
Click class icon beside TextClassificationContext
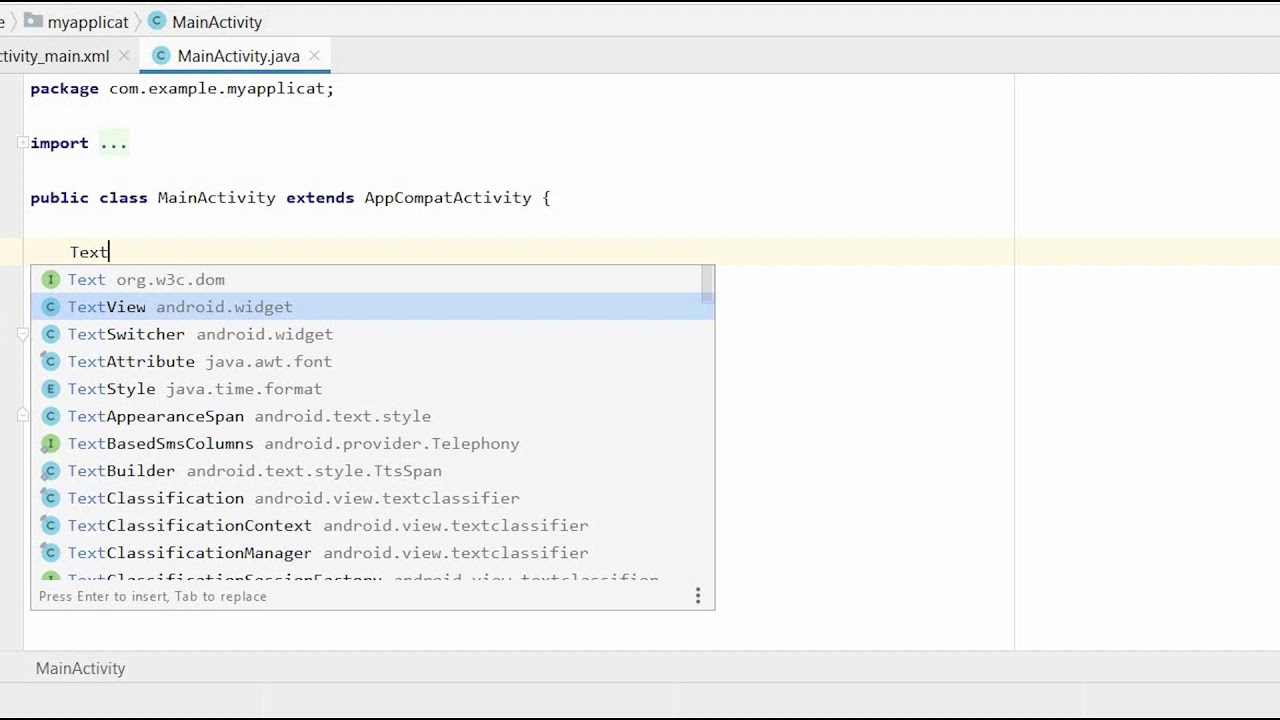[50, 525]
